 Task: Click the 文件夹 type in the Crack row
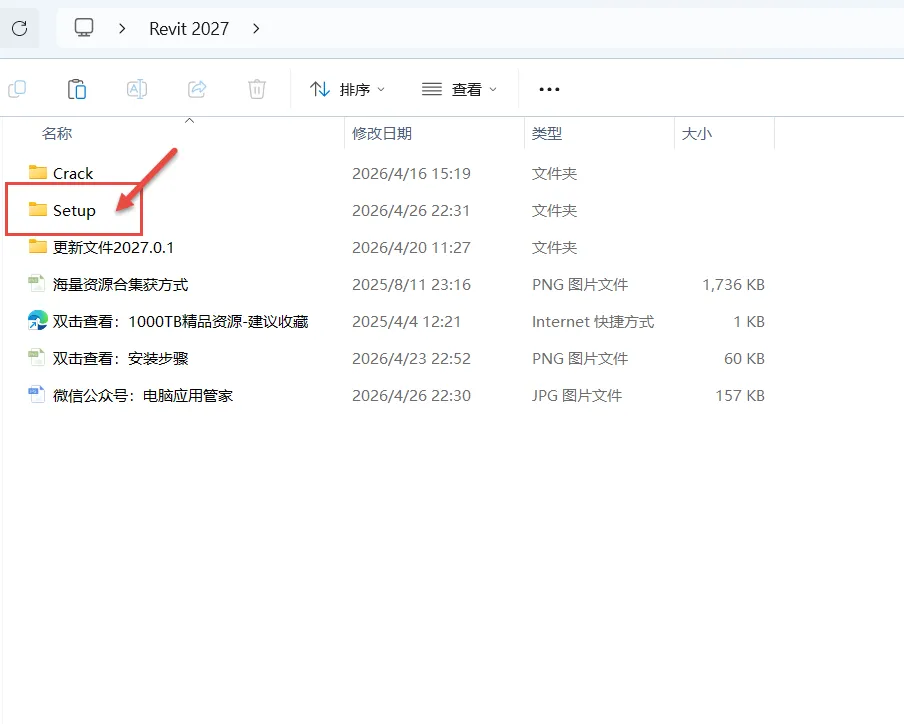point(554,174)
